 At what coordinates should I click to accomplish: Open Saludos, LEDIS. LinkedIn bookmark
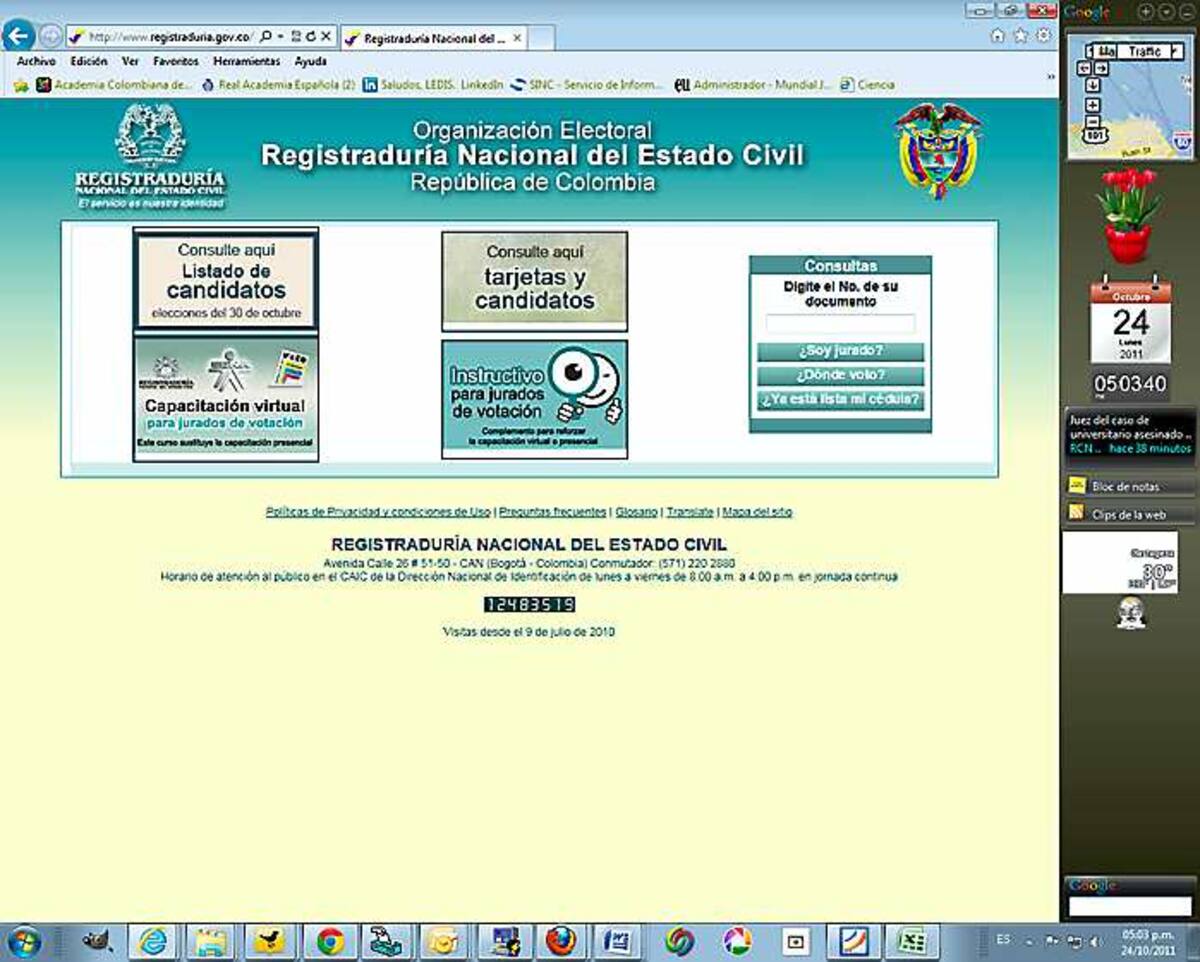coord(432,86)
